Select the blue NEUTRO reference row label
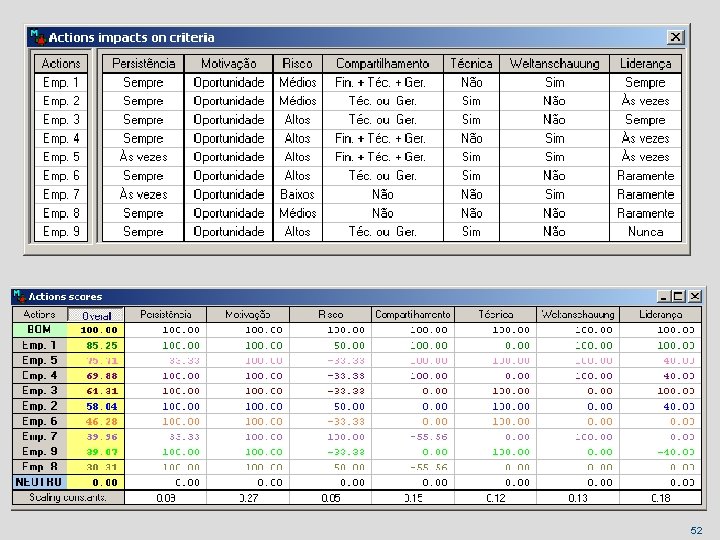Screen dimensions: 720x540 point(40,483)
